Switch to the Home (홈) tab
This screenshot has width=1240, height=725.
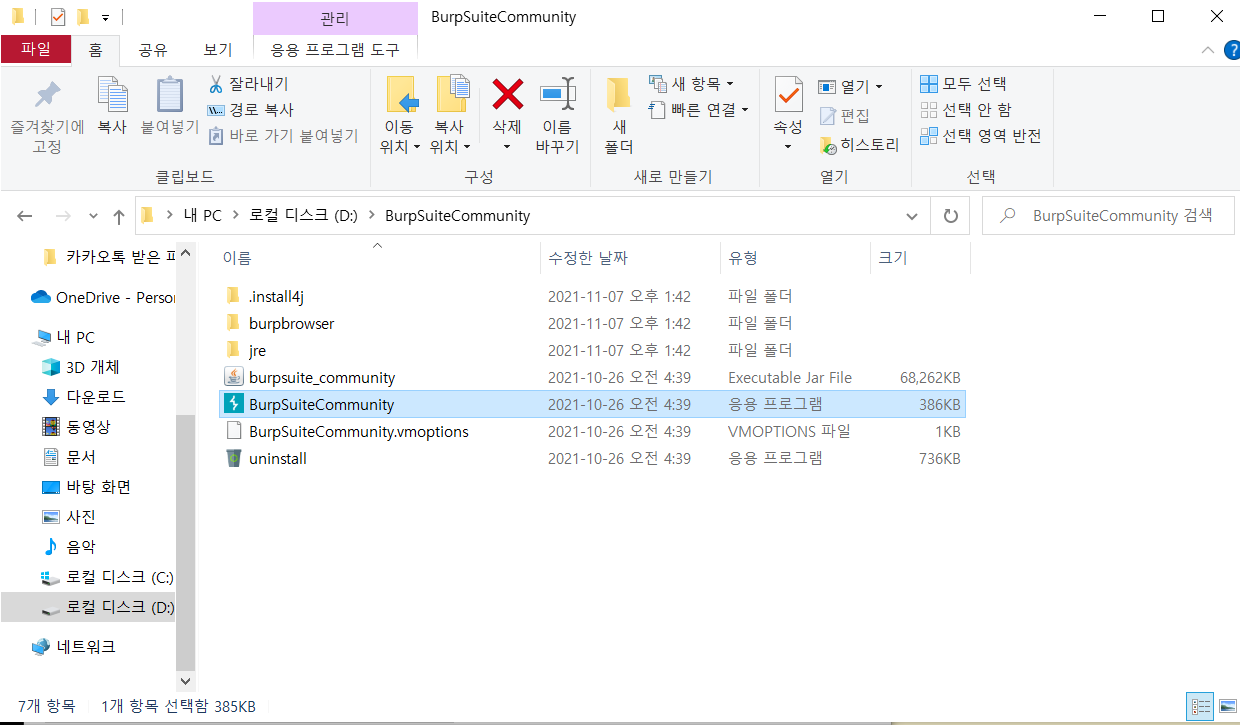[96, 50]
